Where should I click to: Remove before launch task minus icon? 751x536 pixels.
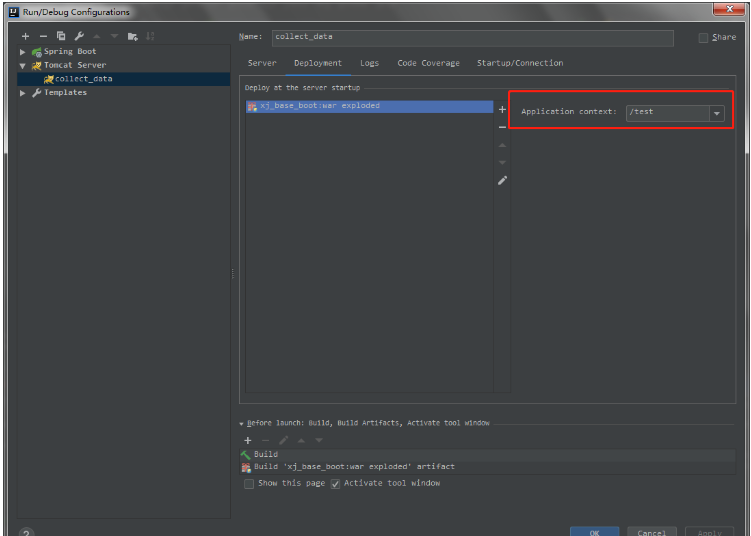pos(265,440)
